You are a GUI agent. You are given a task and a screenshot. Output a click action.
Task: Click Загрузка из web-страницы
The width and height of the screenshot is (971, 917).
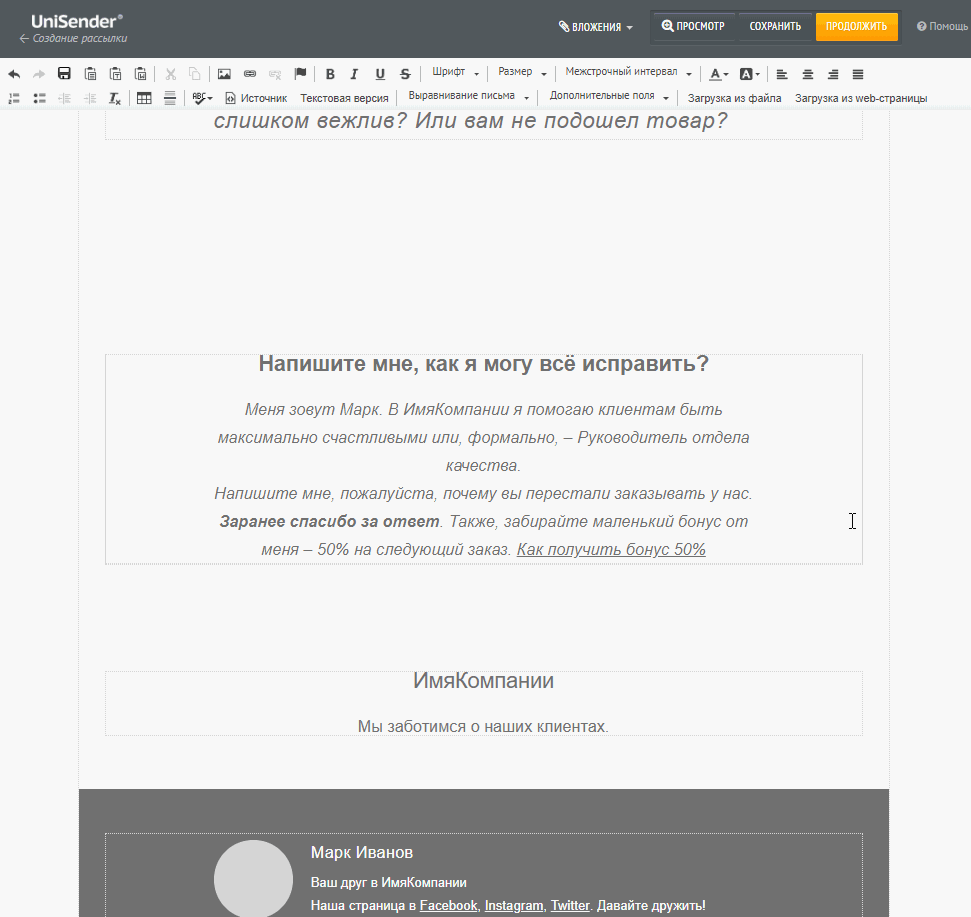pos(861,98)
